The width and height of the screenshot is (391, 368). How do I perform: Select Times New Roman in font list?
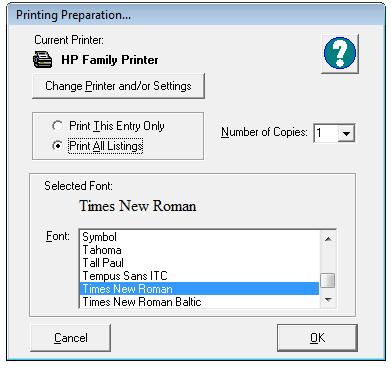pyautogui.click(x=199, y=289)
